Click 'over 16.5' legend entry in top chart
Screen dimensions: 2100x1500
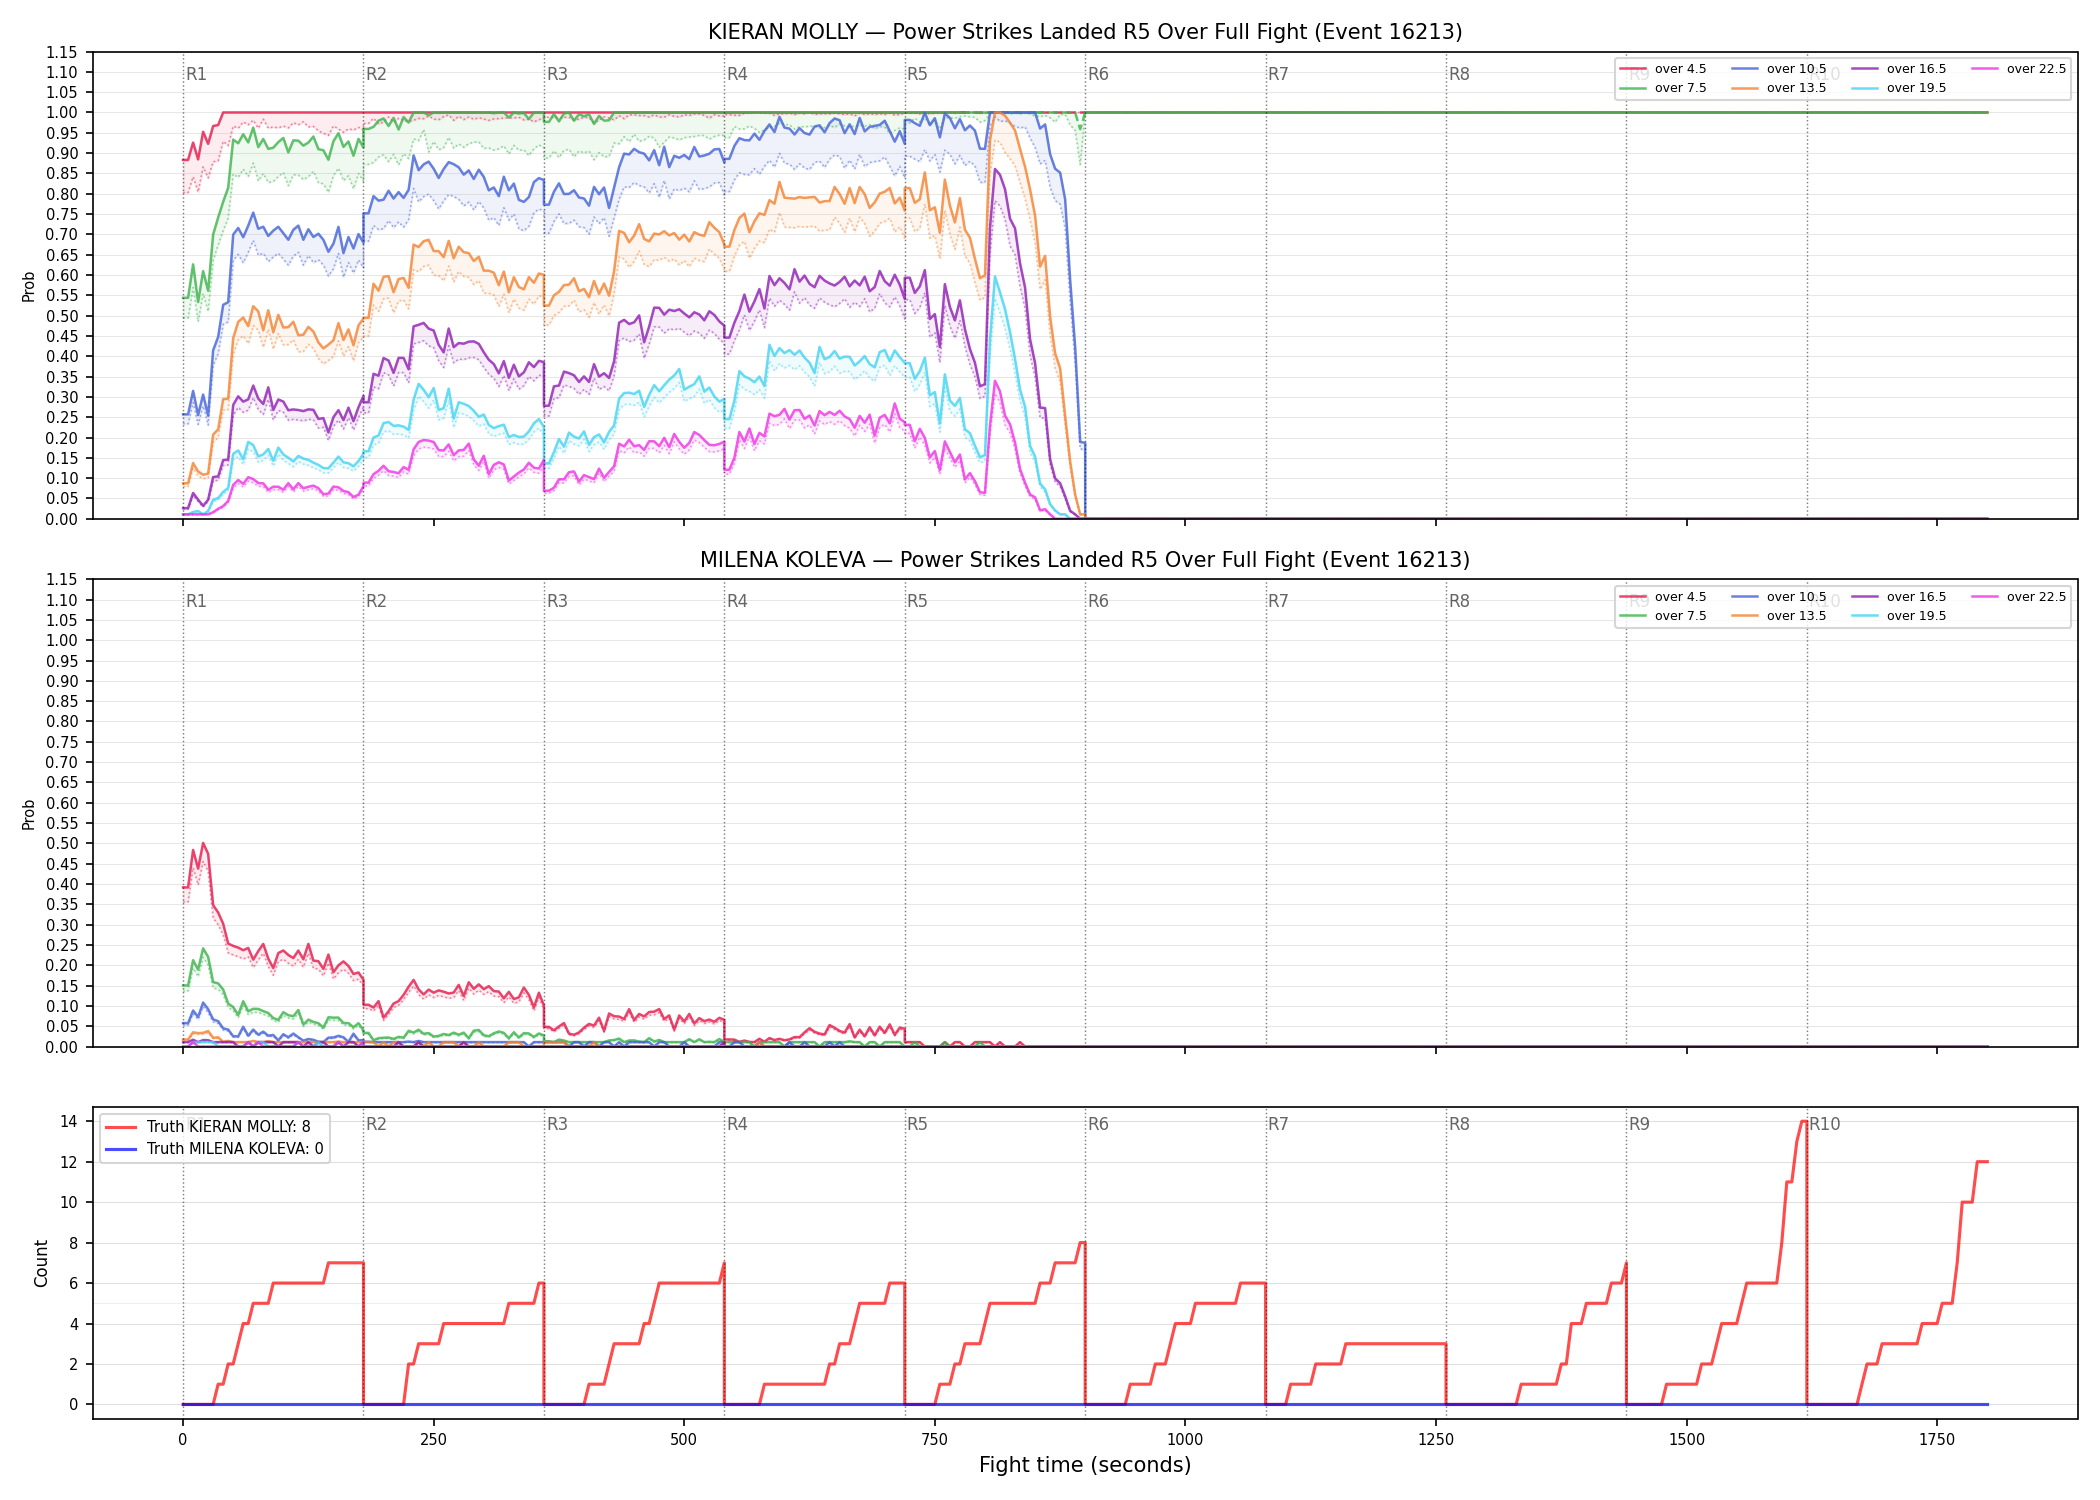pyautogui.click(x=1899, y=69)
